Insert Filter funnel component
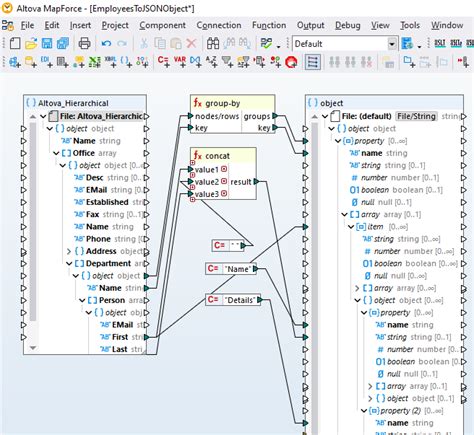Screen dimensions: 474x435 (x=227, y=62)
